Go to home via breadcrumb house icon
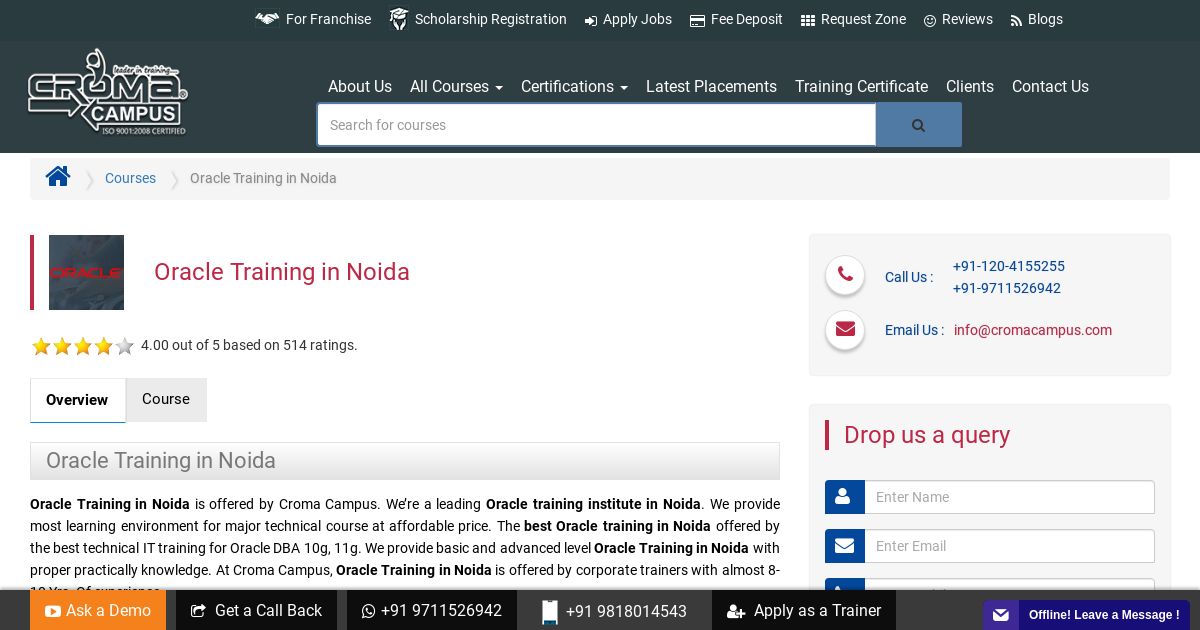1200x630 pixels. click(x=58, y=177)
